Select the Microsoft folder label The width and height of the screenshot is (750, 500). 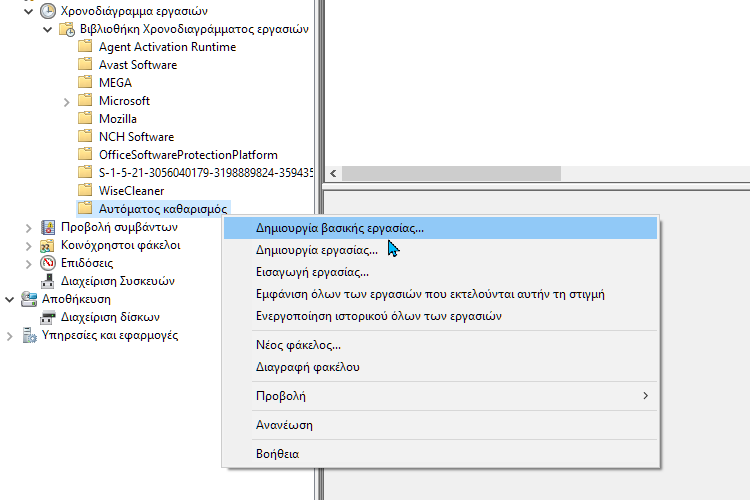coord(124,100)
